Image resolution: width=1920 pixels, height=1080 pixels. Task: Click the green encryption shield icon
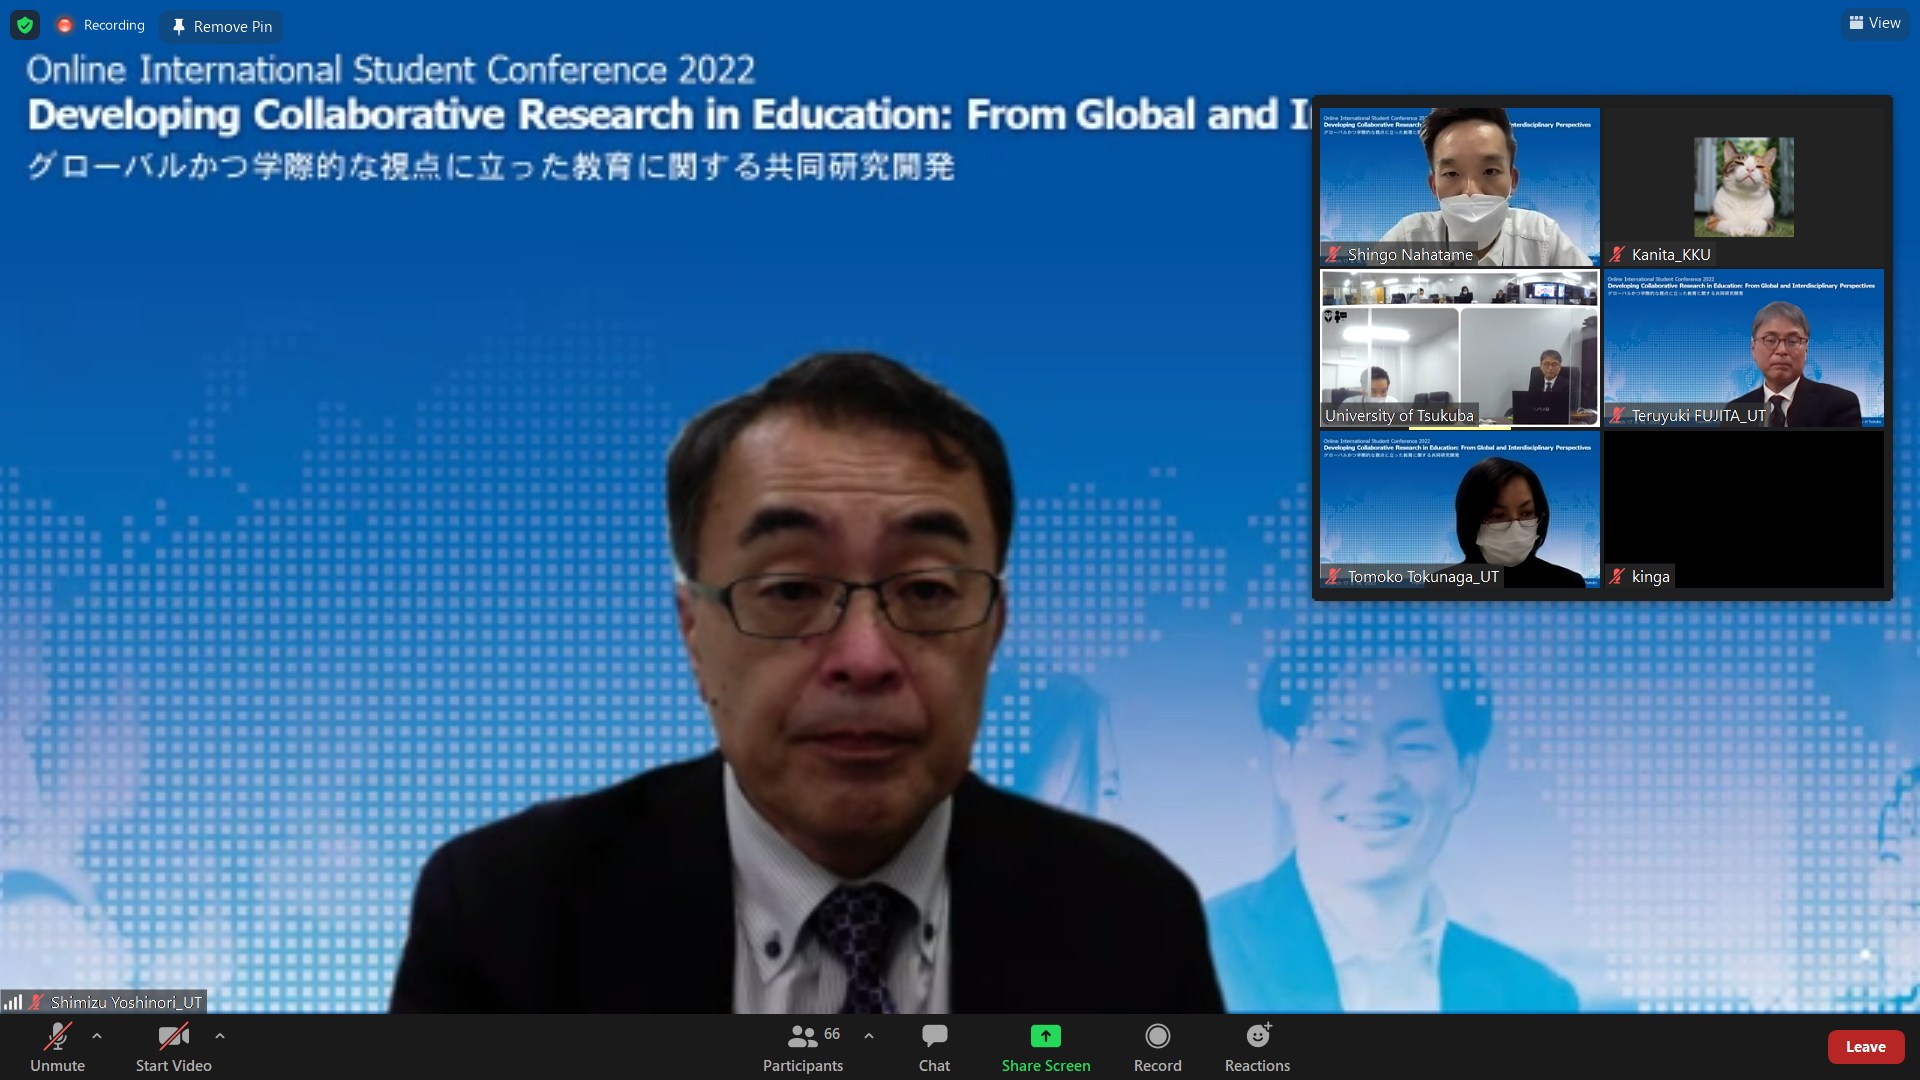pyautogui.click(x=25, y=25)
